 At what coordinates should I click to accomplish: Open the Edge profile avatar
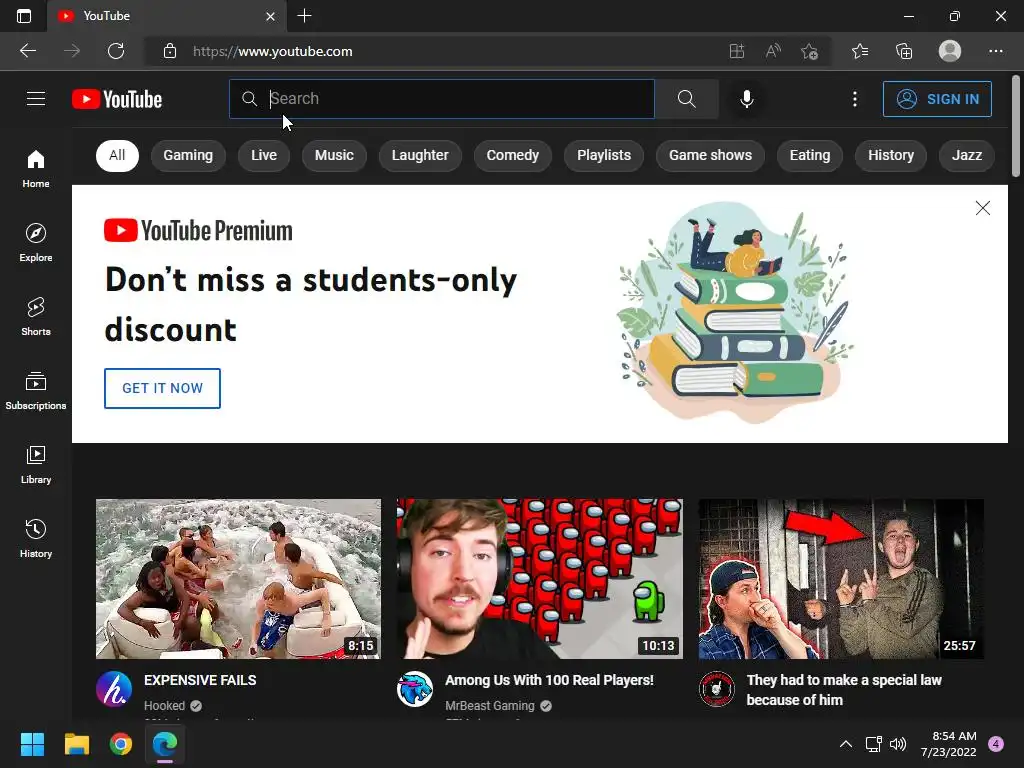(x=950, y=51)
